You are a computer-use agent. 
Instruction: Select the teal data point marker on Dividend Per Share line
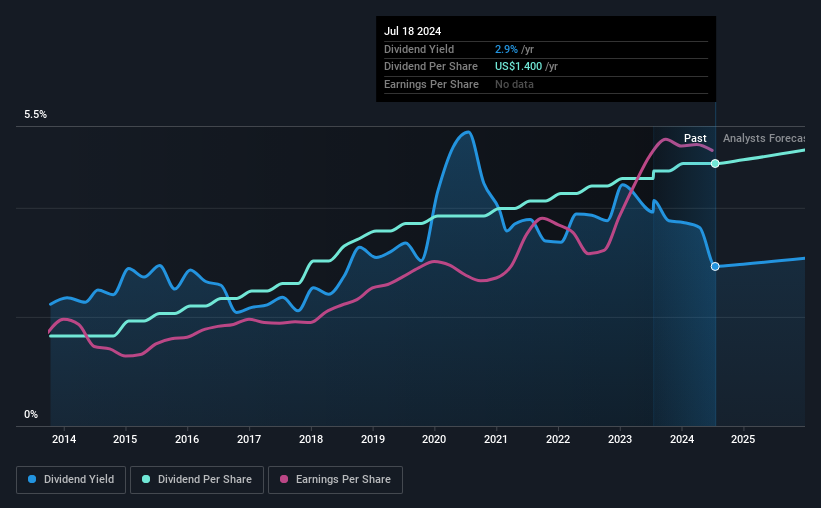click(x=715, y=164)
